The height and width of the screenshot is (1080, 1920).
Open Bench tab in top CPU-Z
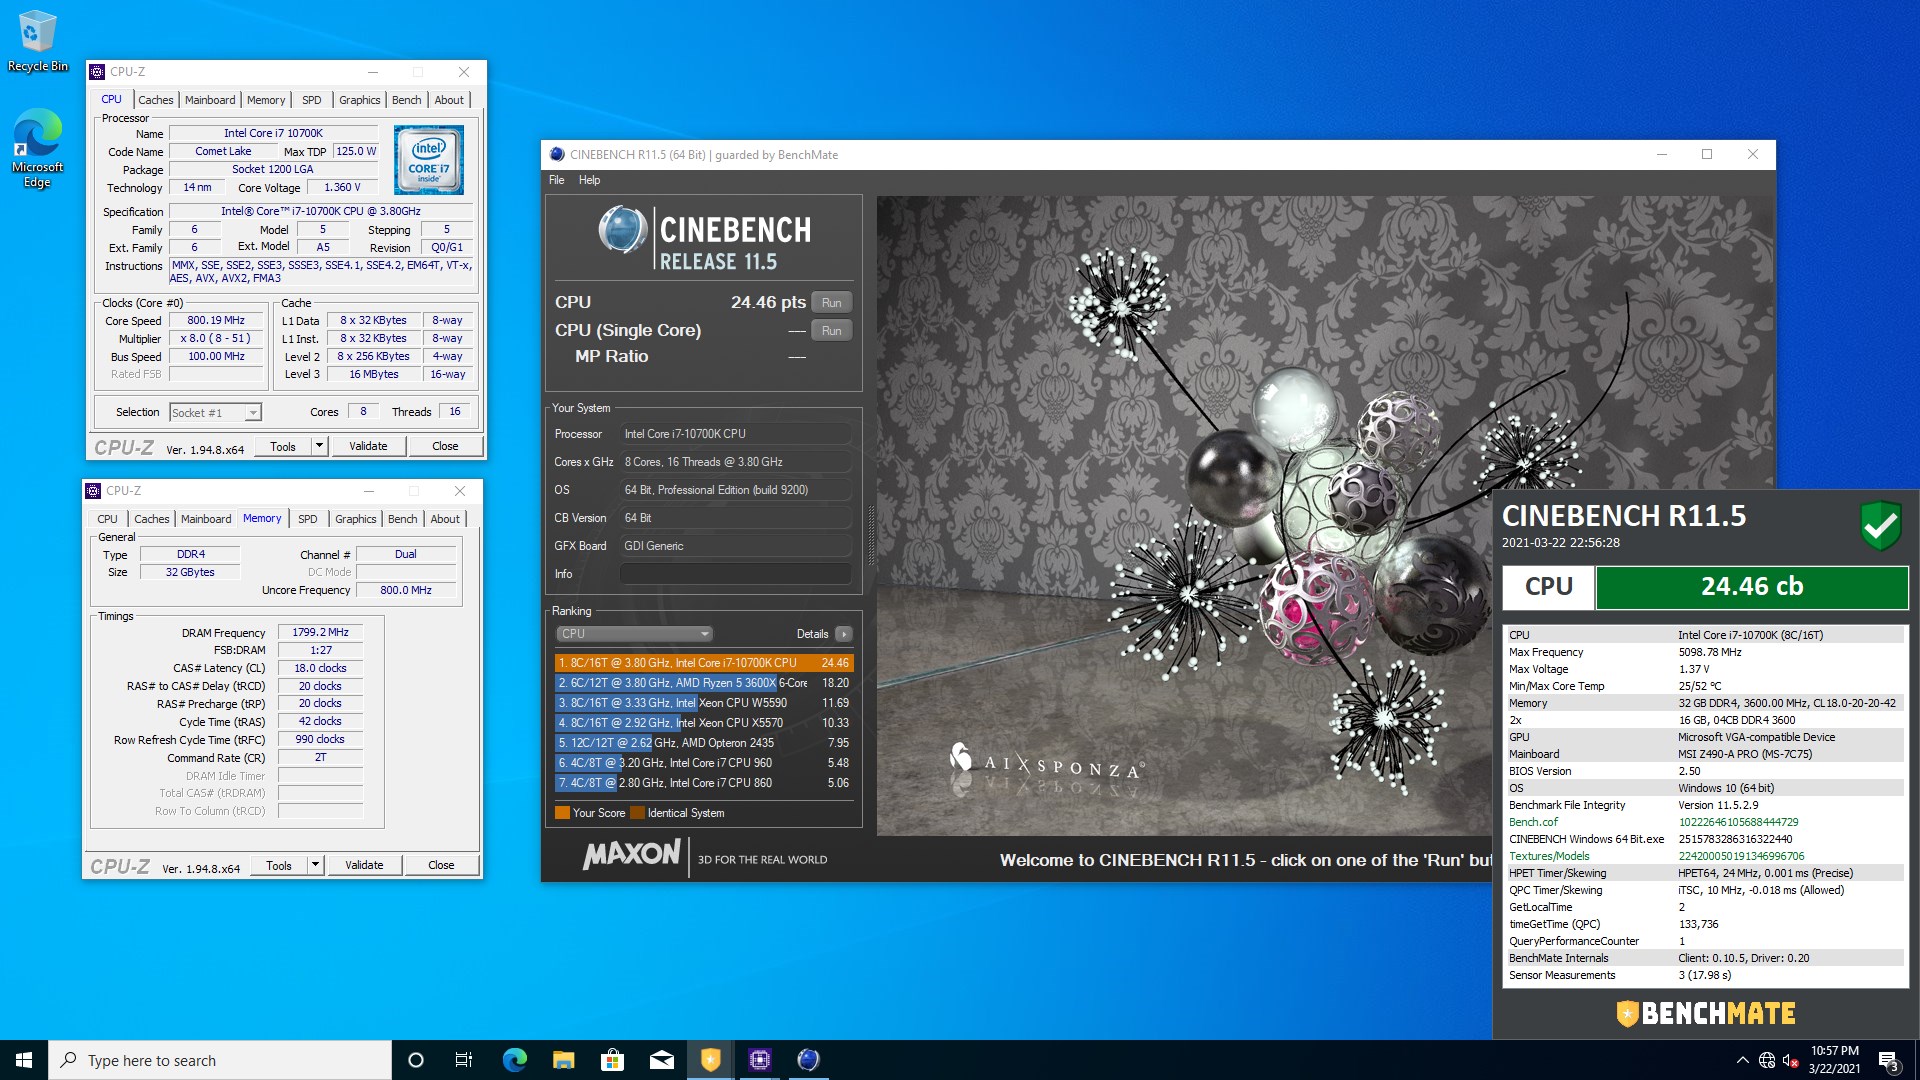pyautogui.click(x=406, y=100)
